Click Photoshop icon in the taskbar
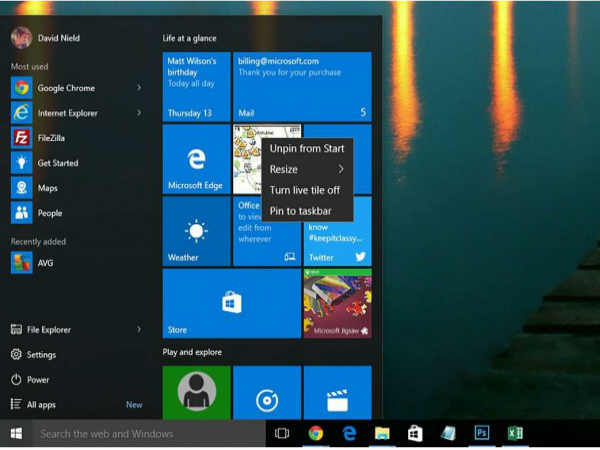The height and width of the screenshot is (450, 600). (481, 433)
